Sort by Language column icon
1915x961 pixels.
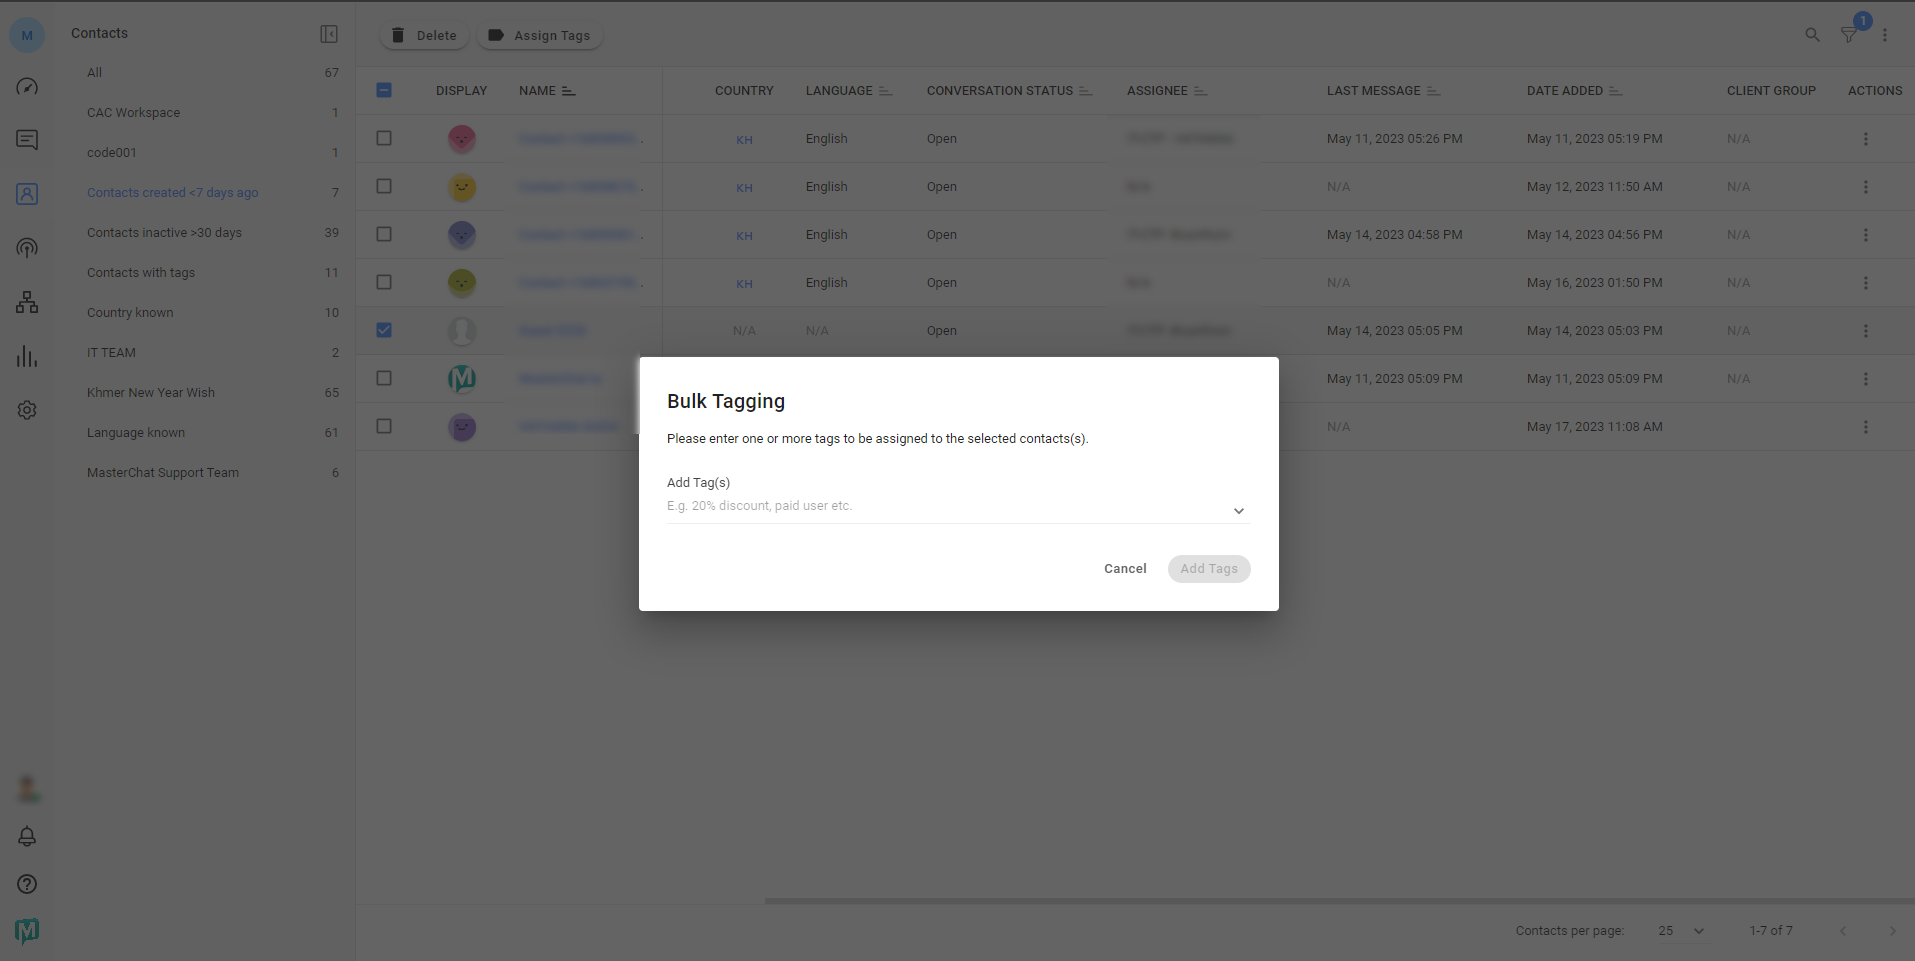(x=885, y=91)
